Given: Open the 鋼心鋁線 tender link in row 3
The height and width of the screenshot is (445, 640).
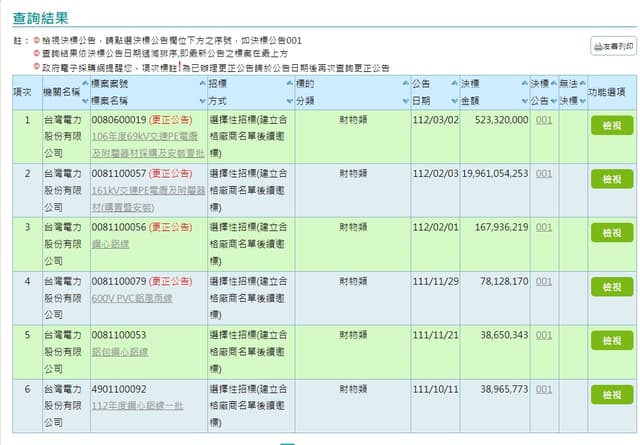Looking at the screenshot, I should coord(110,244).
